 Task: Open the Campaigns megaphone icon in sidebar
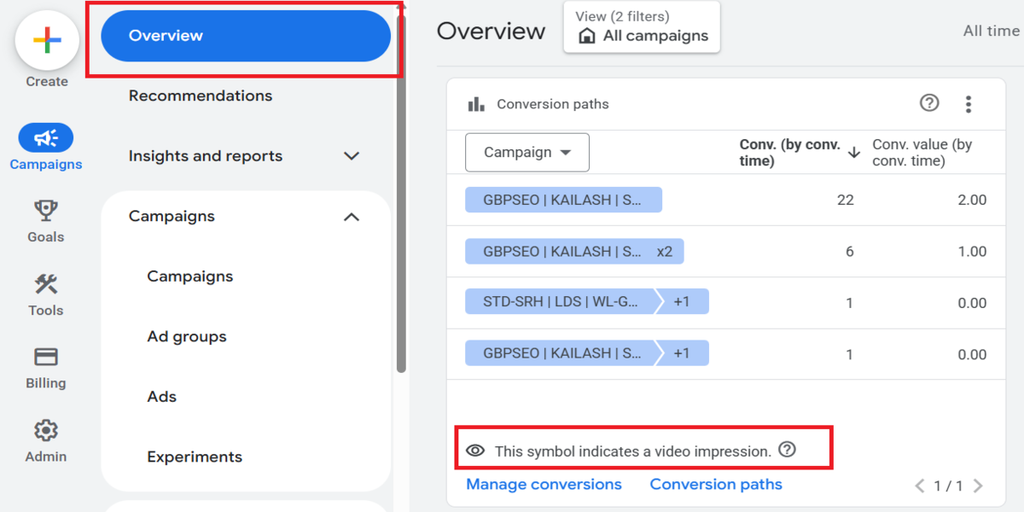pyautogui.click(x=46, y=138)
